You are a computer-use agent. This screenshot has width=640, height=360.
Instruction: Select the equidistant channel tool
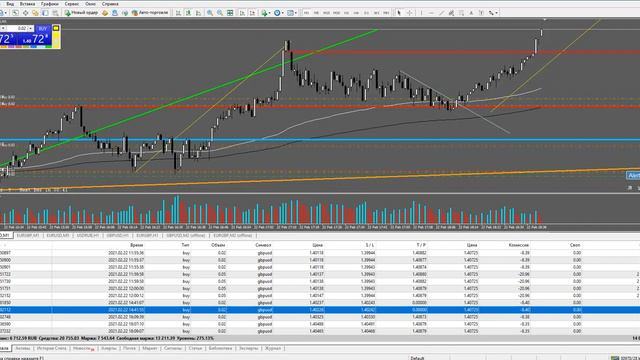pyautogui.click(x=451, y=13)
